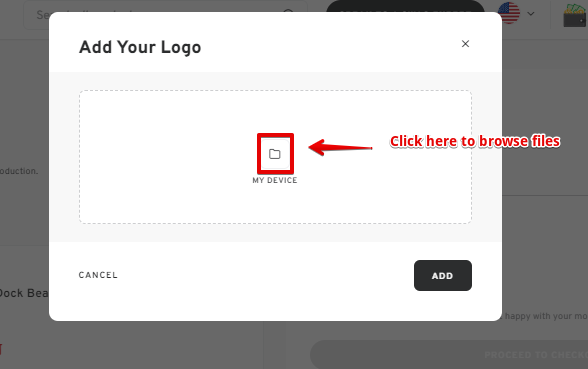The height and width of the screenshot is (369, 588).
Task: Click the dimmed Proceed to Checkout button
Action: coord(449,354)
